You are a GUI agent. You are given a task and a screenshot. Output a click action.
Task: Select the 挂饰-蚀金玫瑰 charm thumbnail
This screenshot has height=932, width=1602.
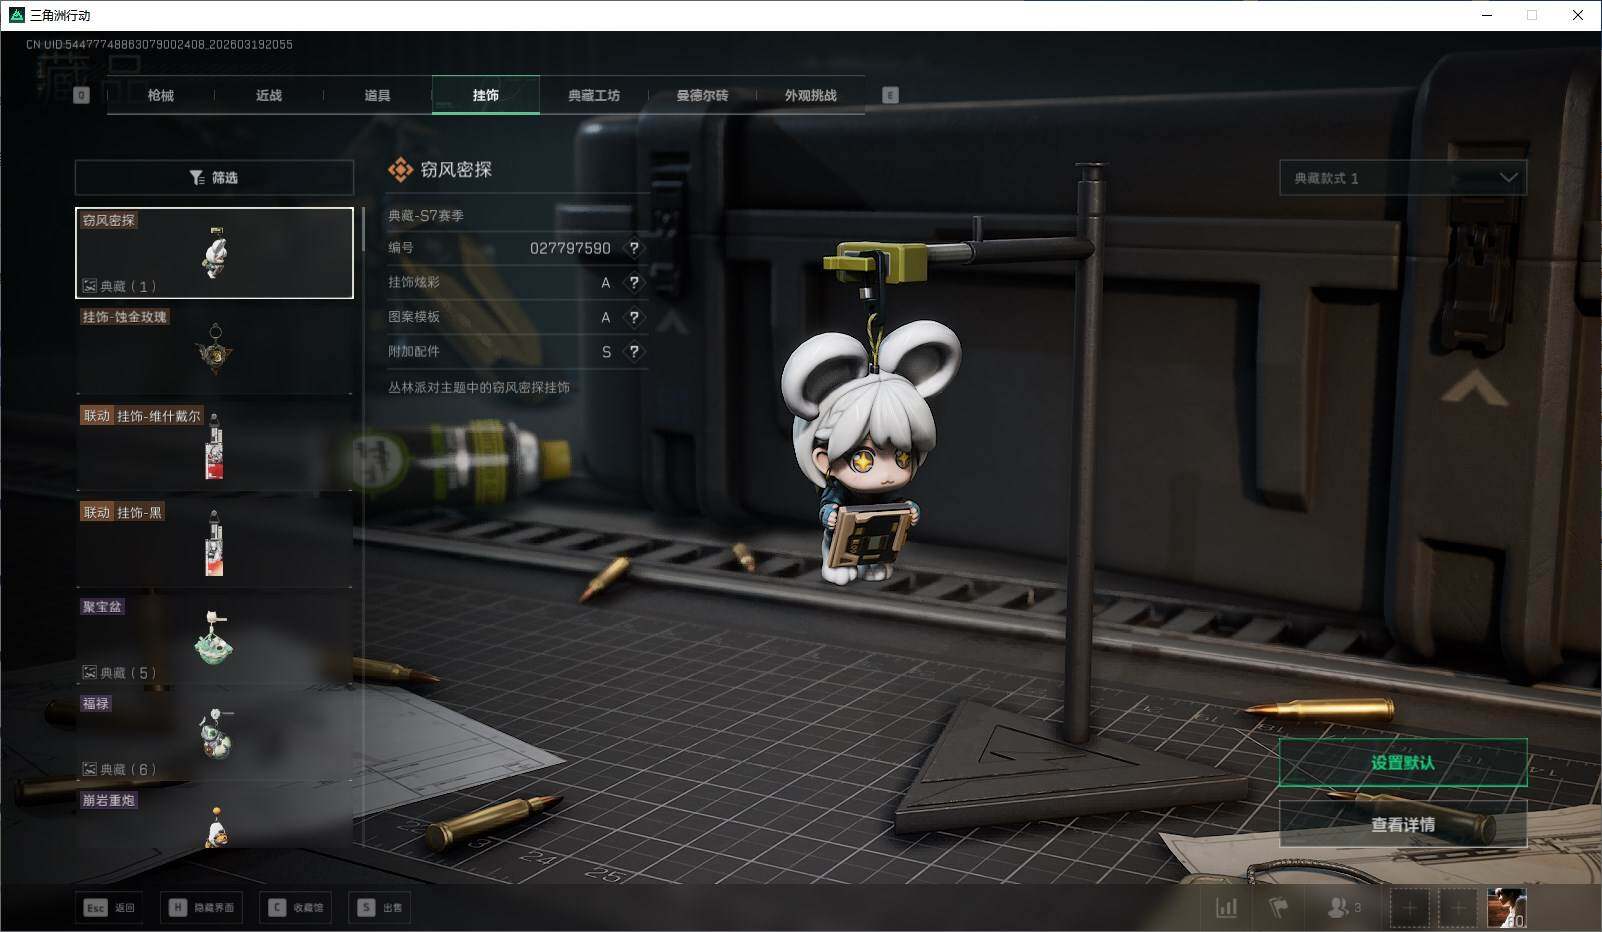(214, 349)
